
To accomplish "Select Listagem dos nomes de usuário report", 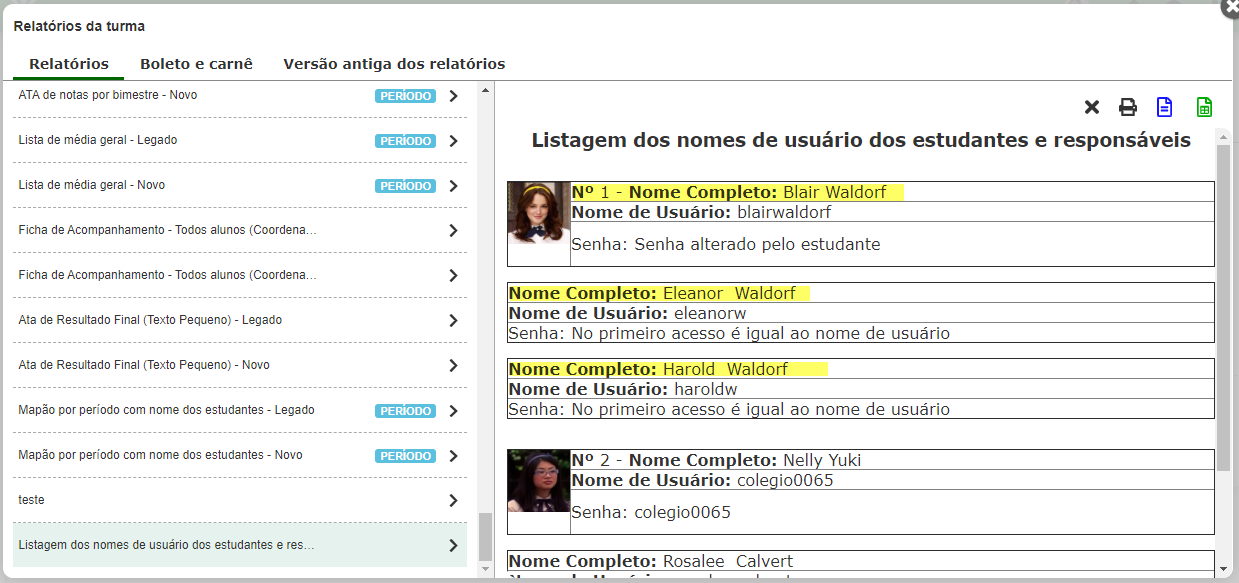I will 240,545.
